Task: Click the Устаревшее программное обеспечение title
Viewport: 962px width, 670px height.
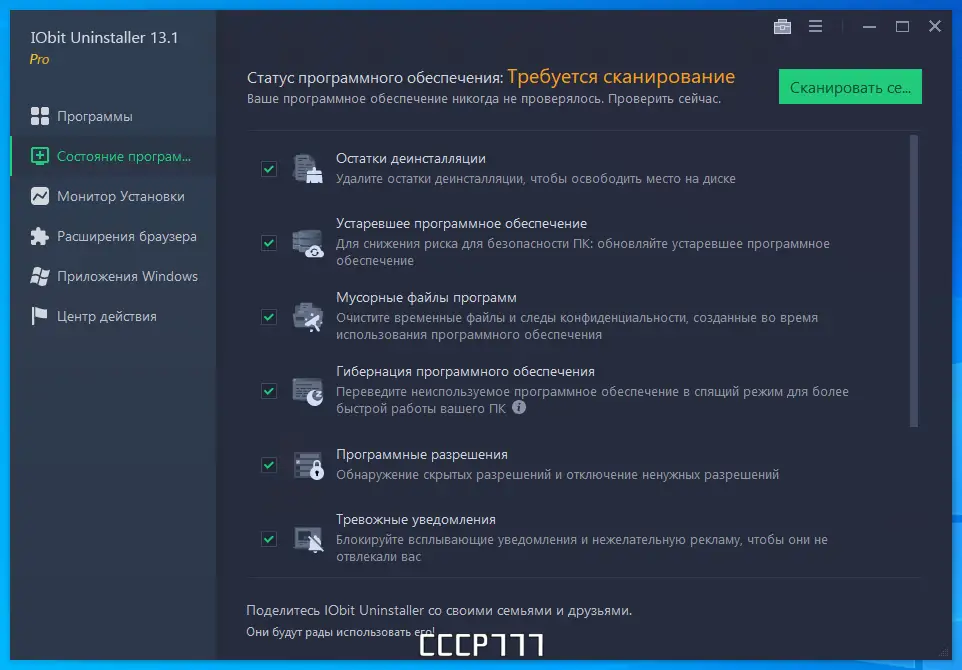Action: click(461, 223)
